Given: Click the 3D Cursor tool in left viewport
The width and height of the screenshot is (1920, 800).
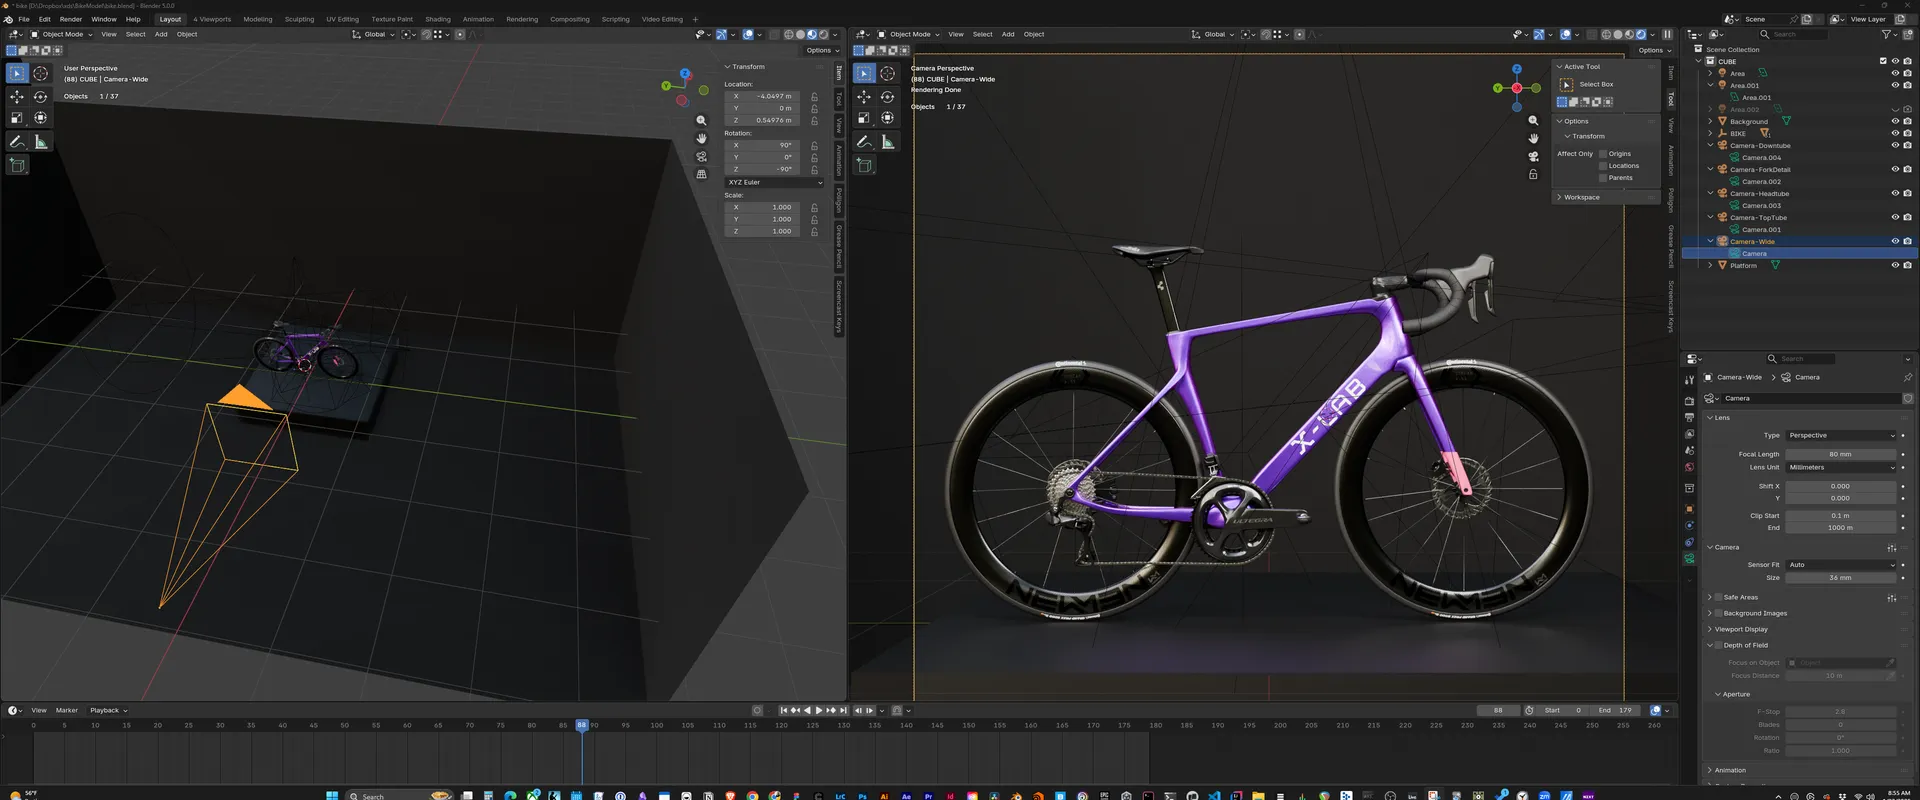Looking at the screenshot, I should point(41,73).
